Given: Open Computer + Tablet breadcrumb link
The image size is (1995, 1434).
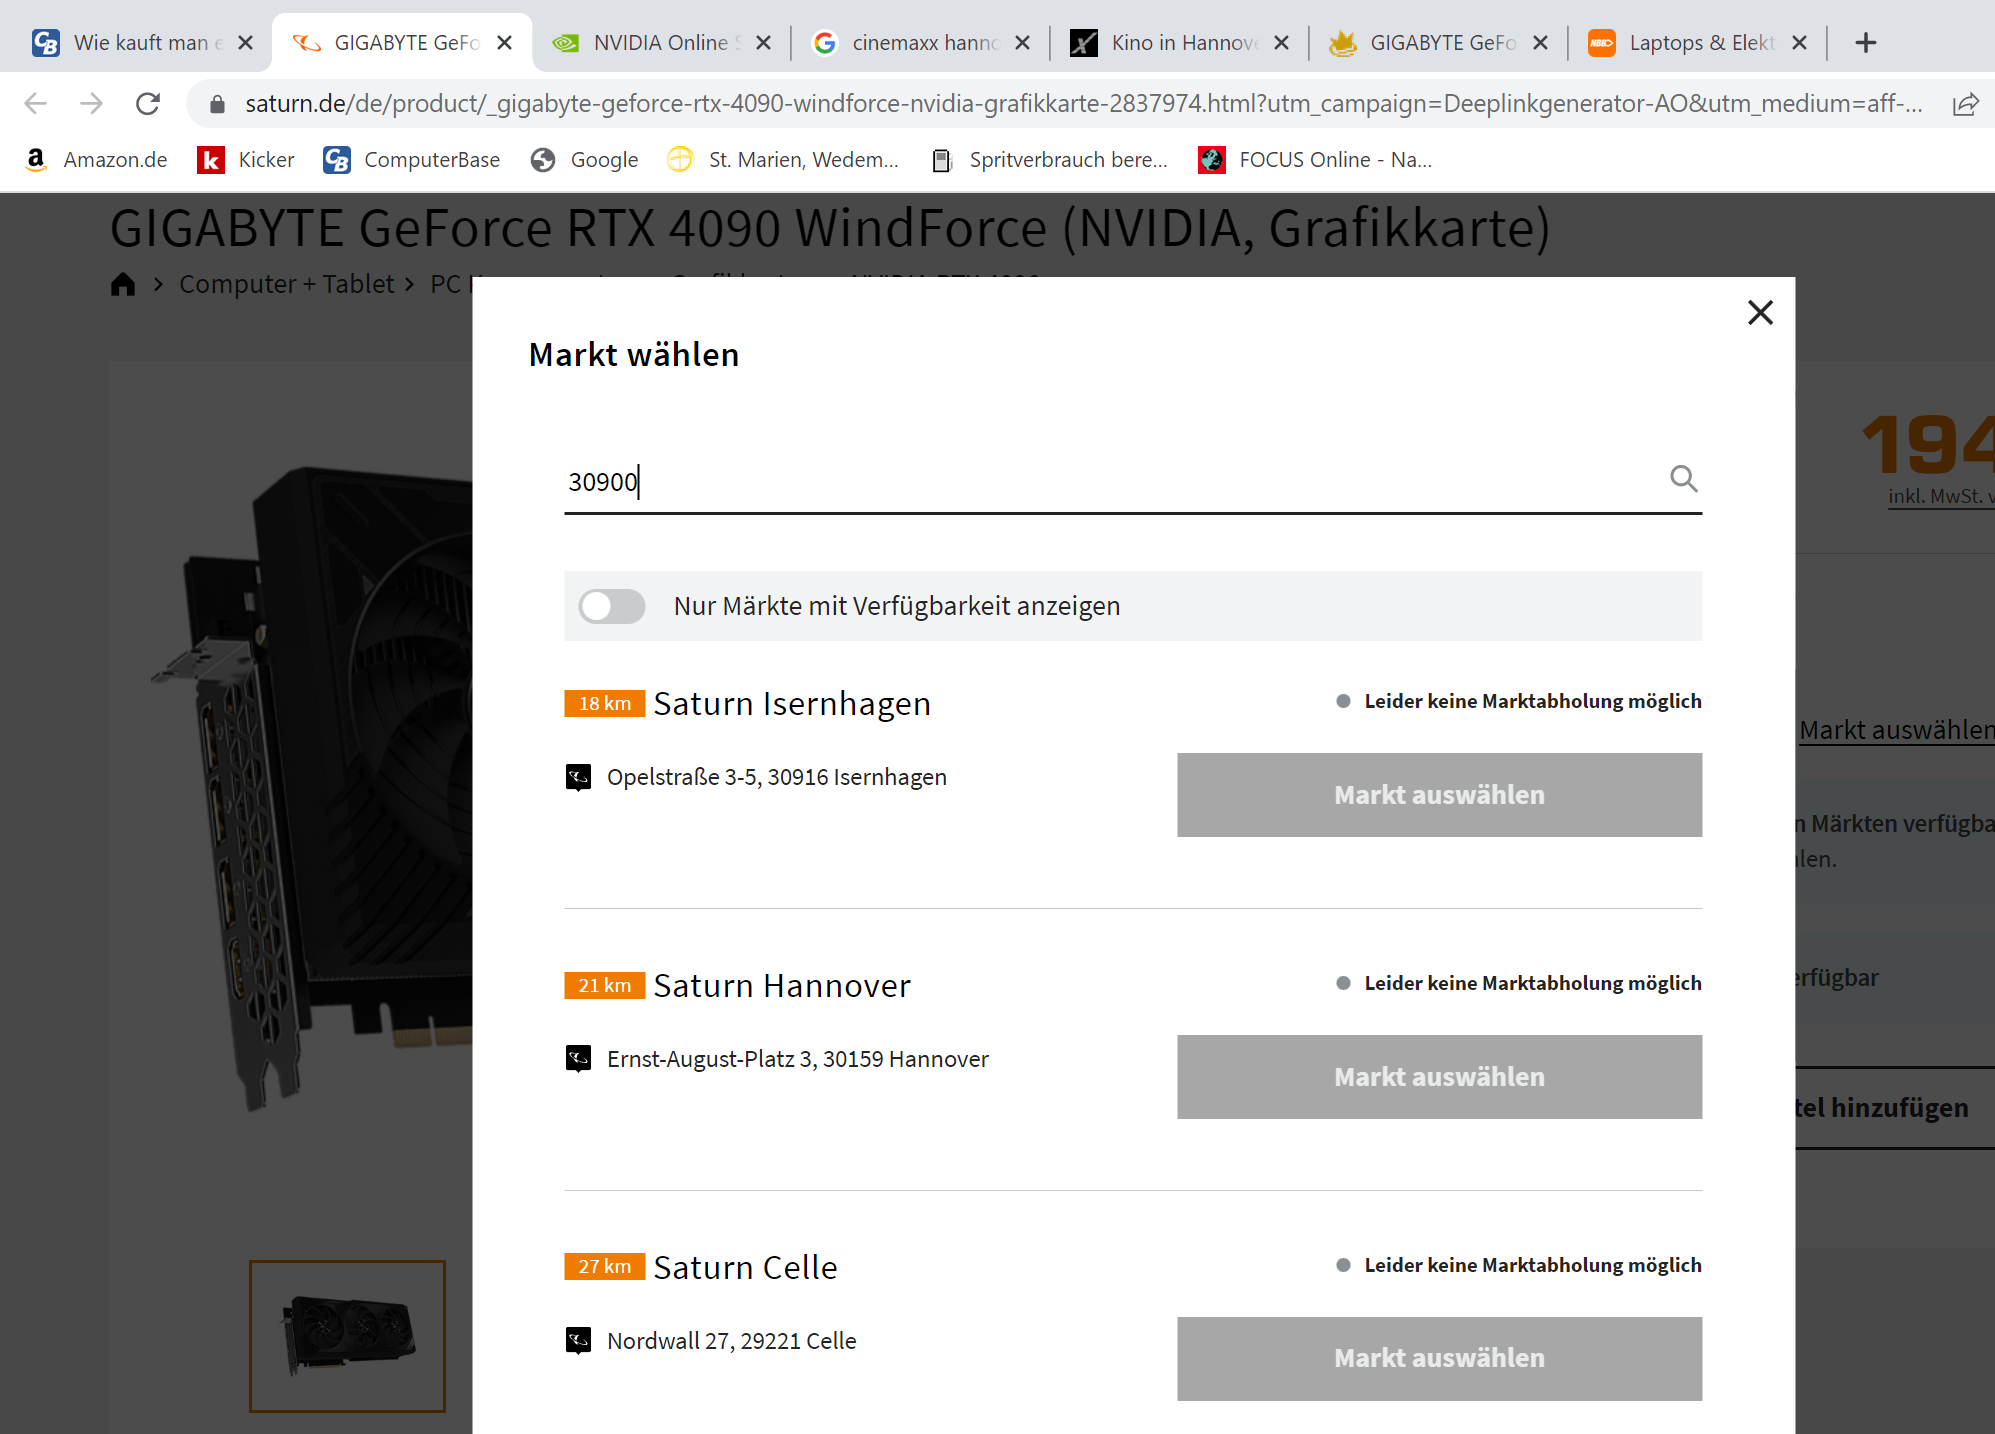Looking at the screenshot, I should (x=286, y=285).
